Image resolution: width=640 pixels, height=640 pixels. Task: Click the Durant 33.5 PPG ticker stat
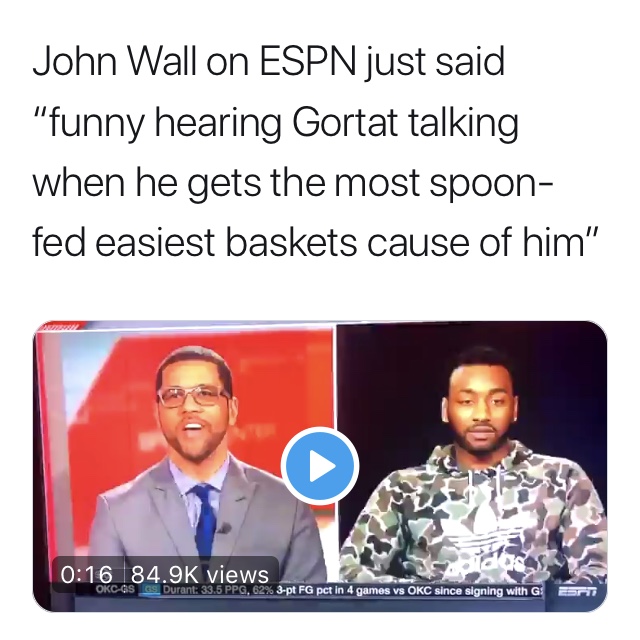(218, 590)
